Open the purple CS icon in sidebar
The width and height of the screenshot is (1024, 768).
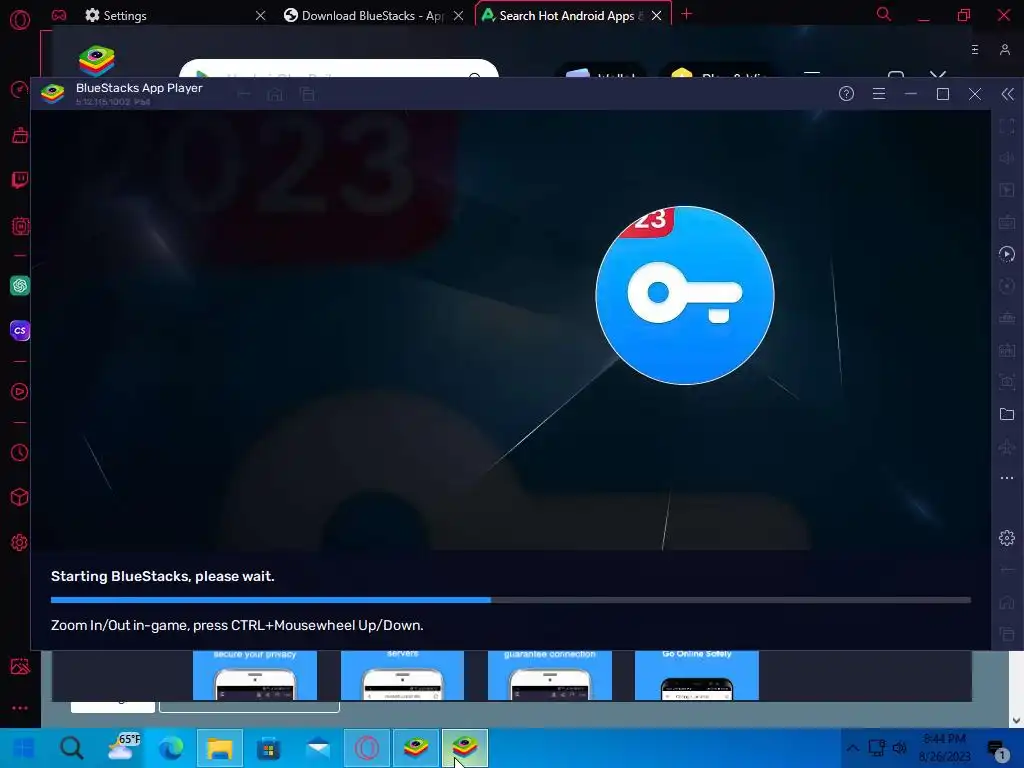click(x=20, y=330)
